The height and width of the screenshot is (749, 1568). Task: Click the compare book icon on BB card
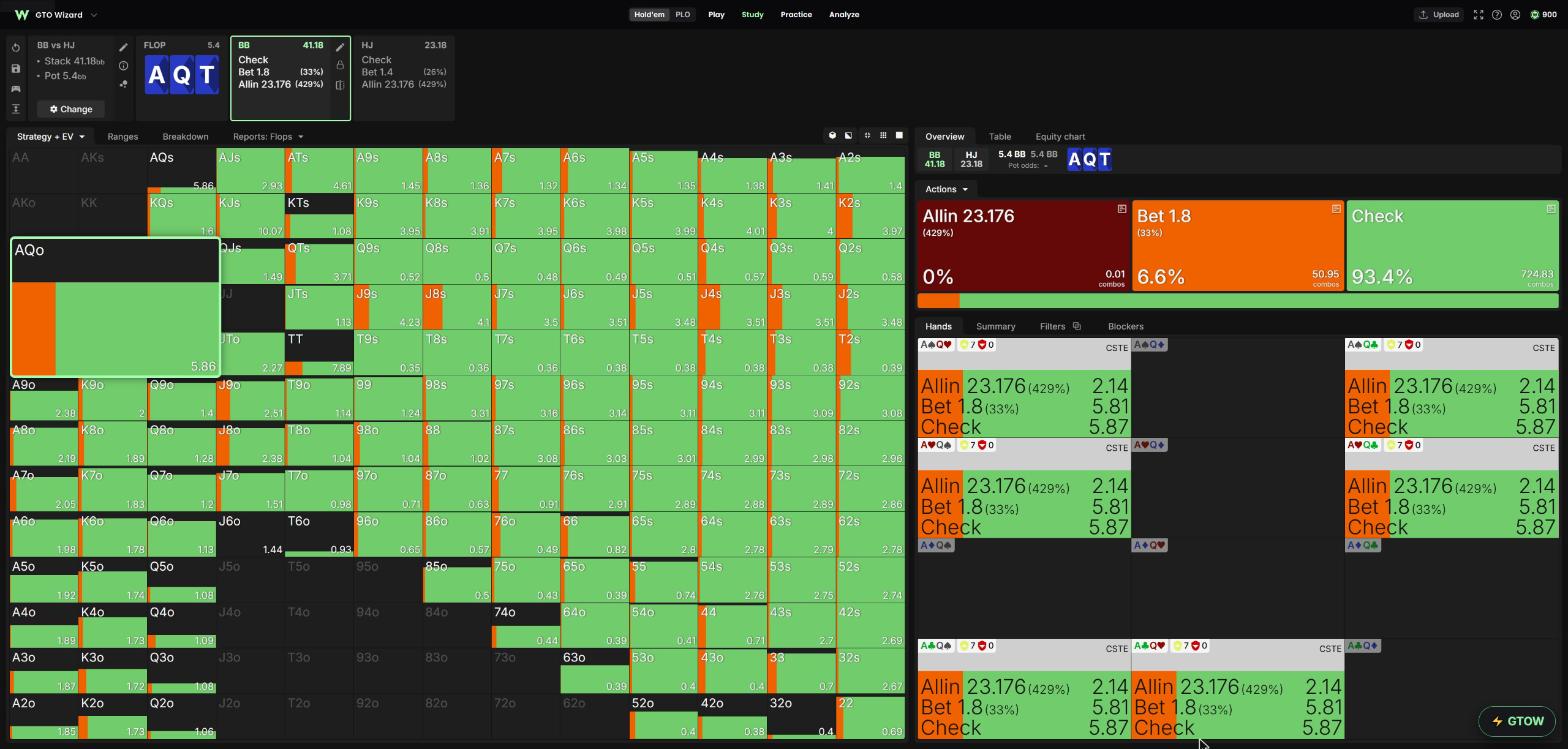(x=340, y=85)
